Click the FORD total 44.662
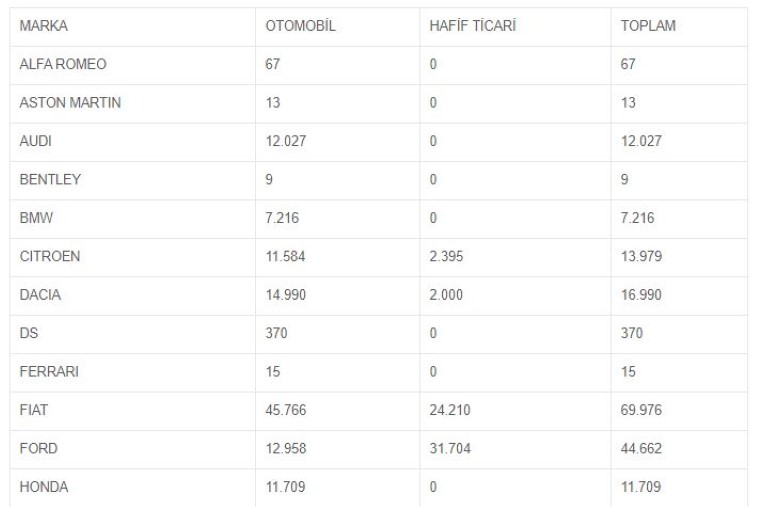The width and height of the screenshot is (757, 507). (x=641, y=448)
